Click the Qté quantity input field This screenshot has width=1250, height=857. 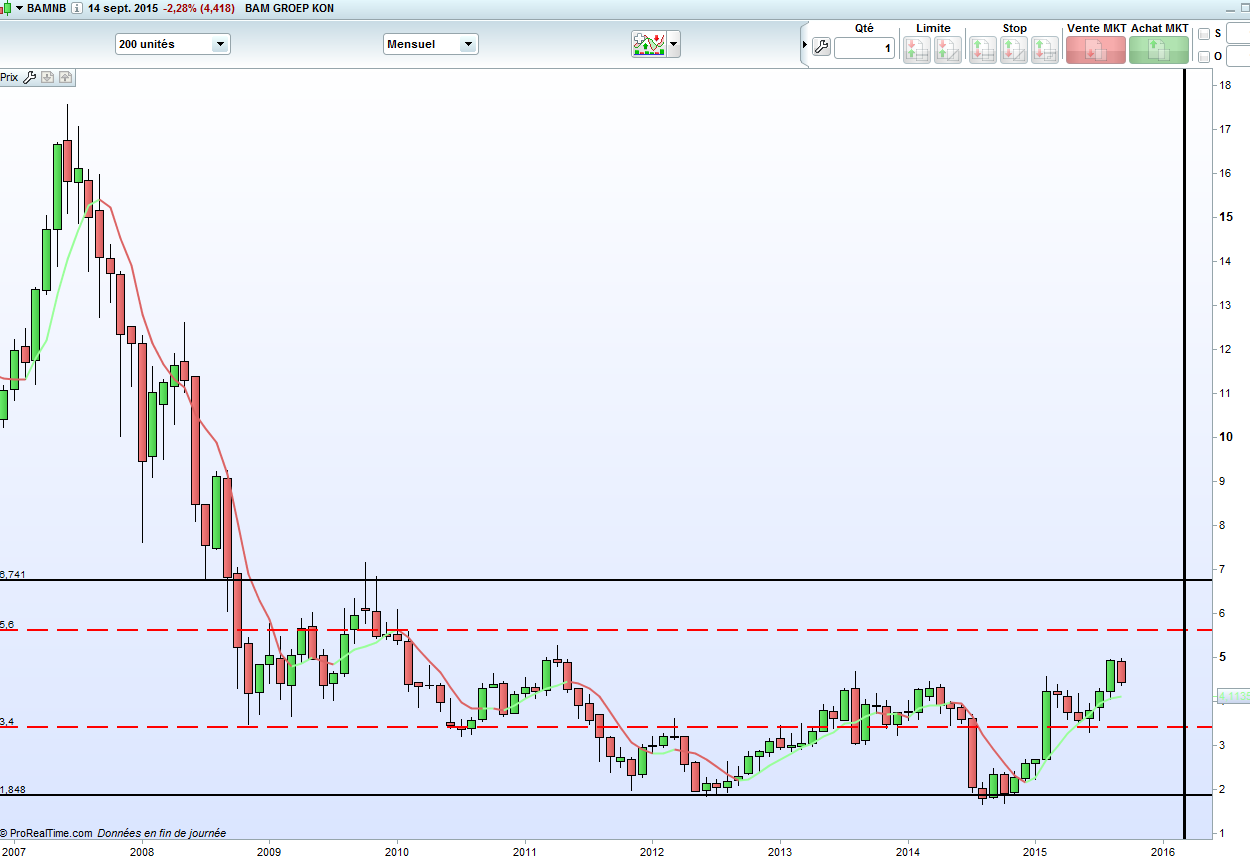pyautogui.click(x=864, y=48)
